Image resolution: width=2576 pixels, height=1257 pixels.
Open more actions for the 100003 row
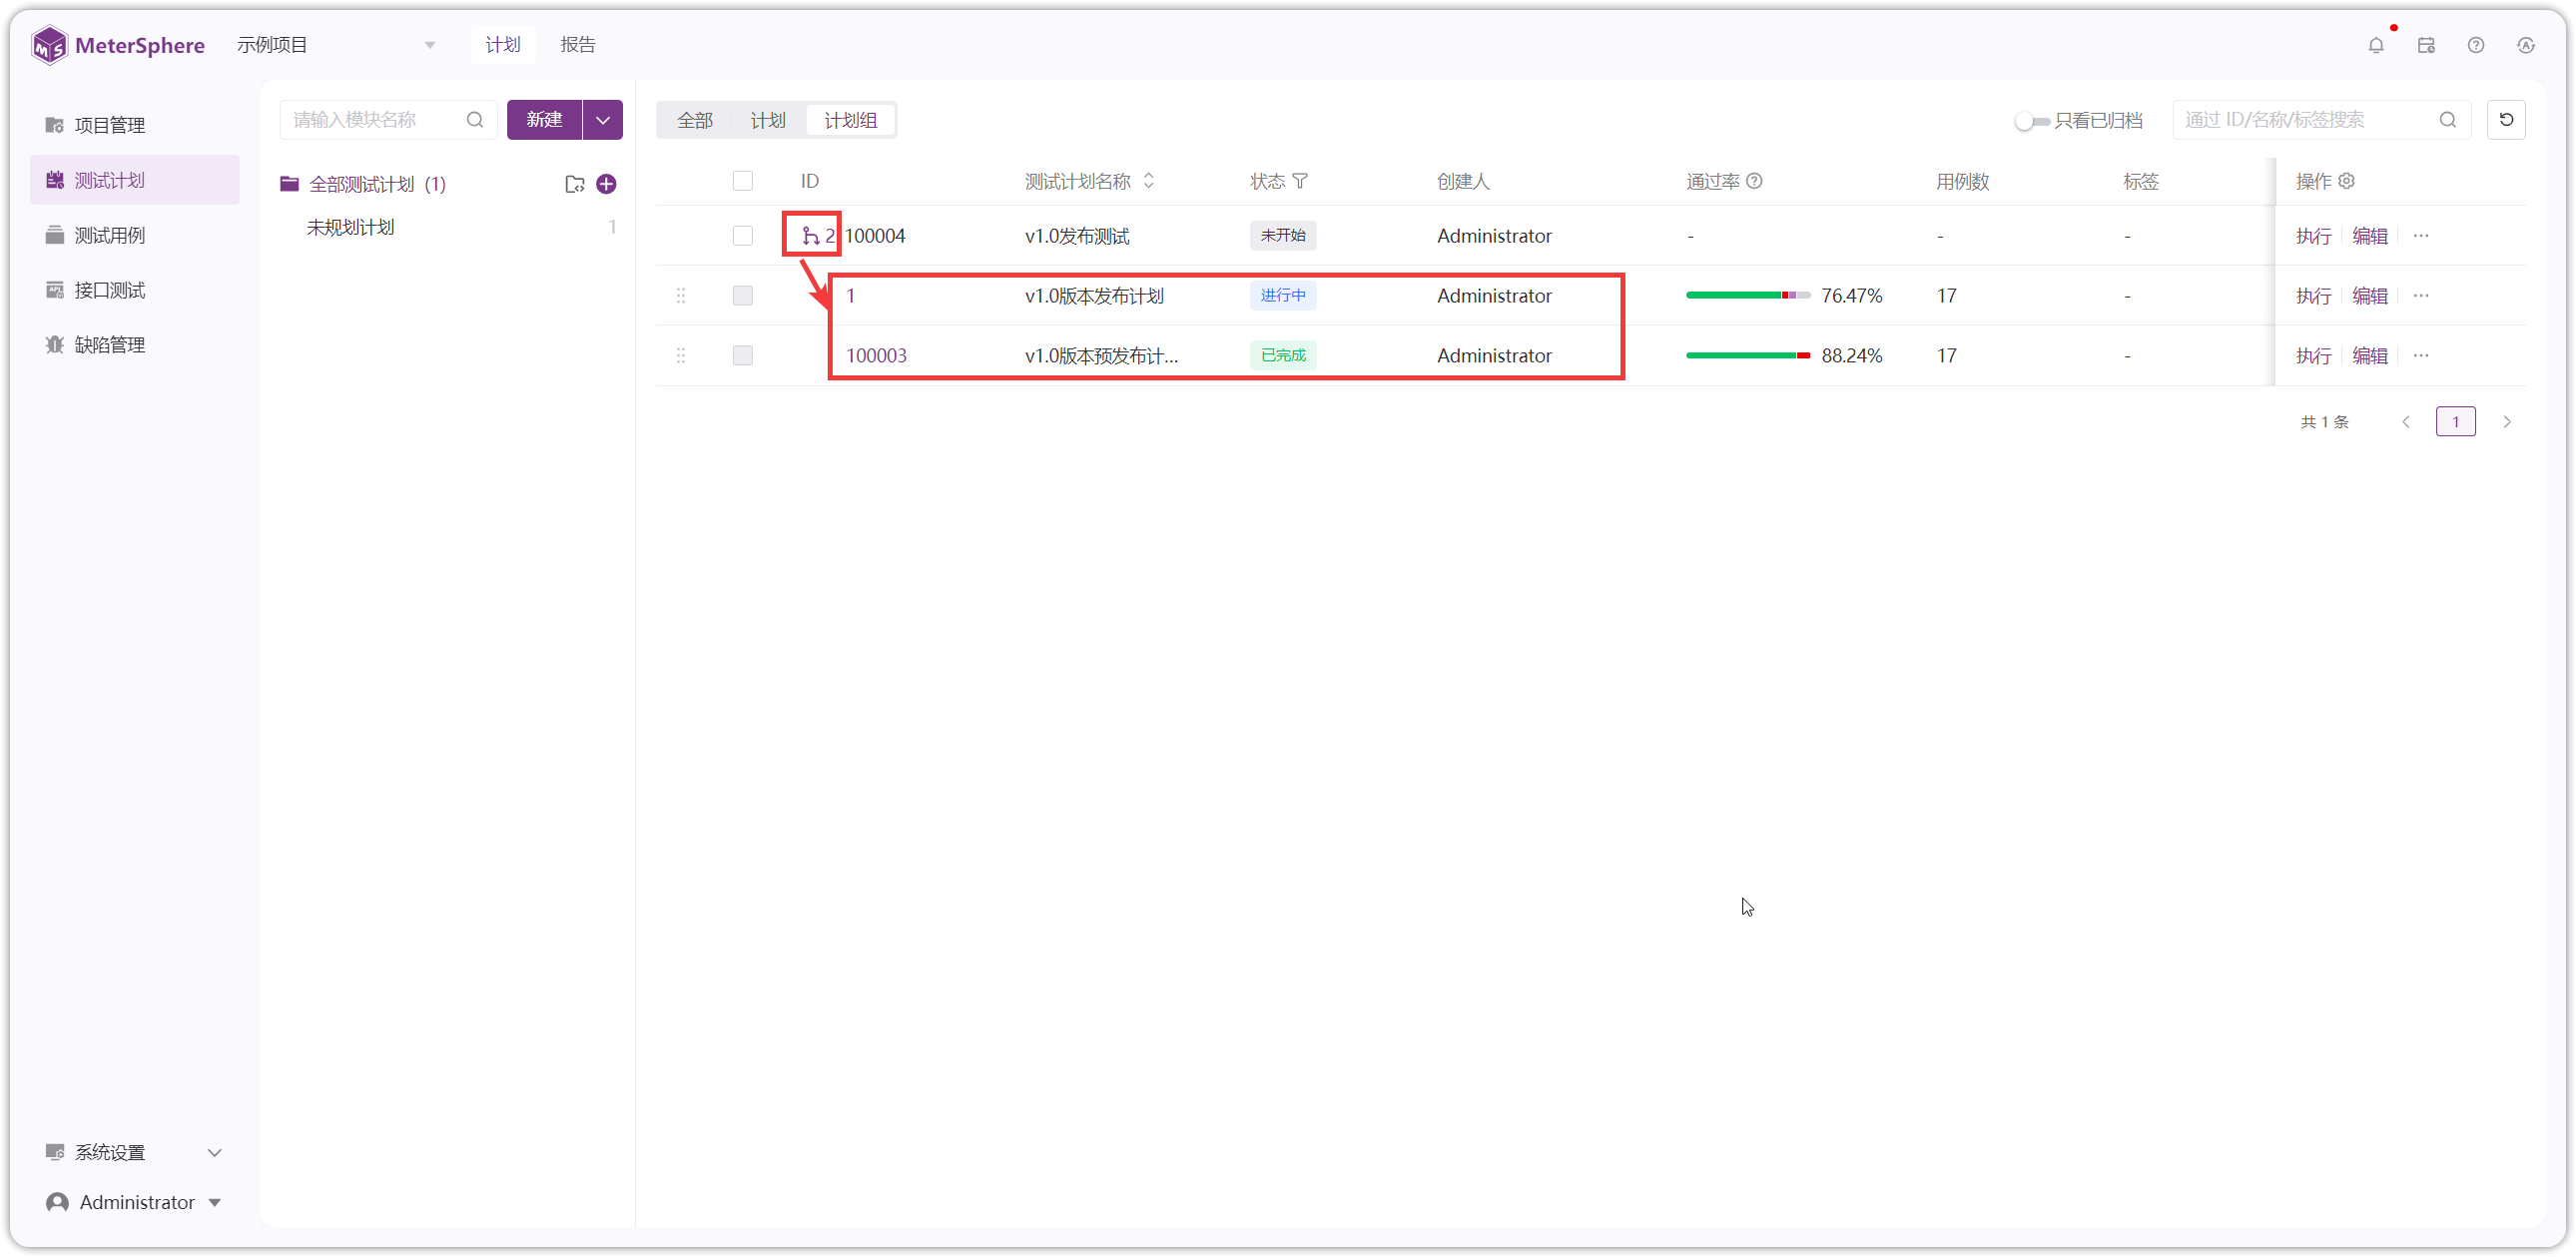point(2421,356)
